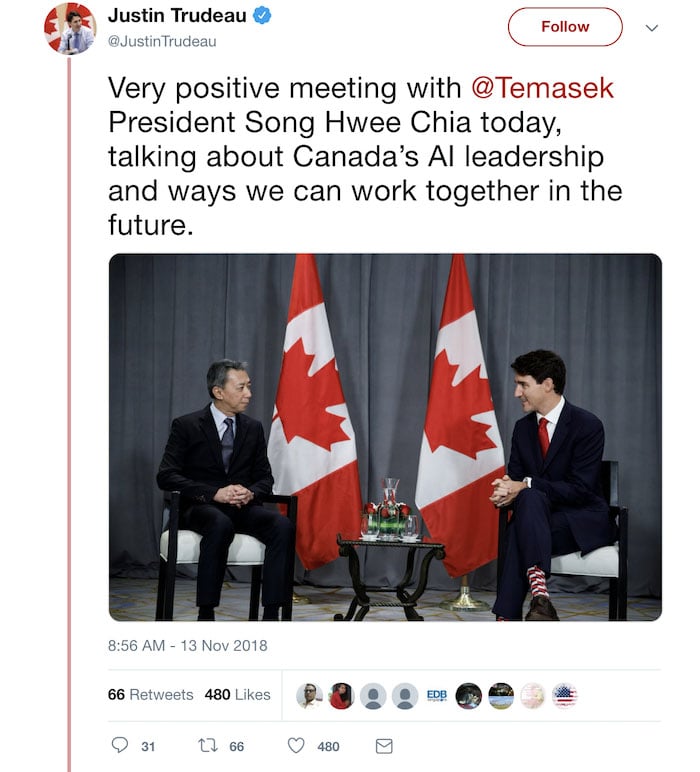Click the EDB liker avatar
This screenshot has height=772, width=700.
437,695
